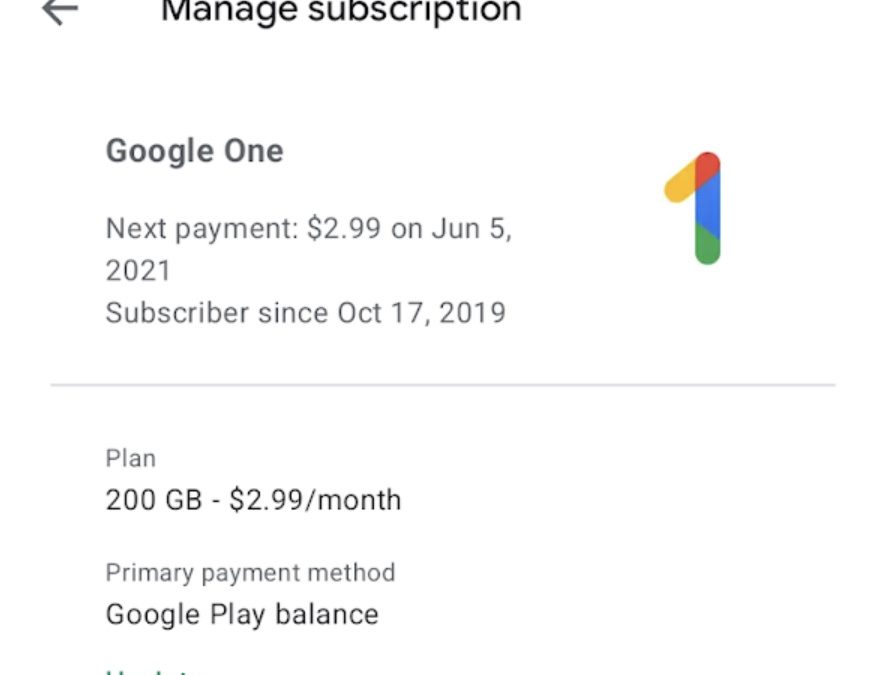Image resolution: width=886 pixels, height=675 pixels.
Task: Click the Google One colorful logo
Action: (x=697, y=207)
